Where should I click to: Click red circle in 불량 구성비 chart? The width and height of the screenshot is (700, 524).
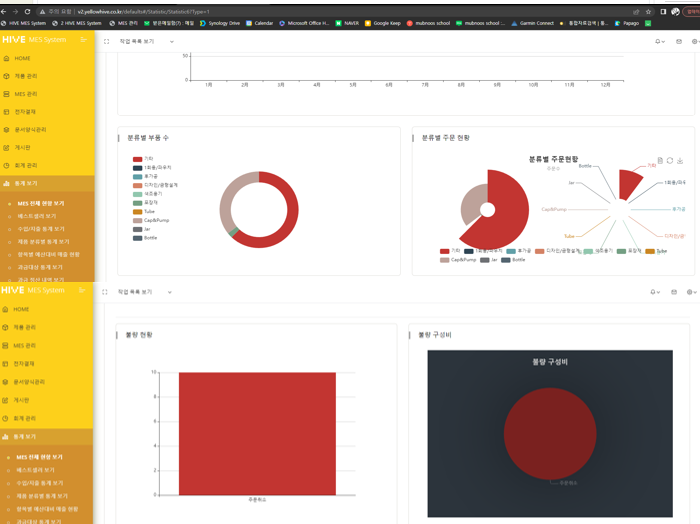(550, 433)
